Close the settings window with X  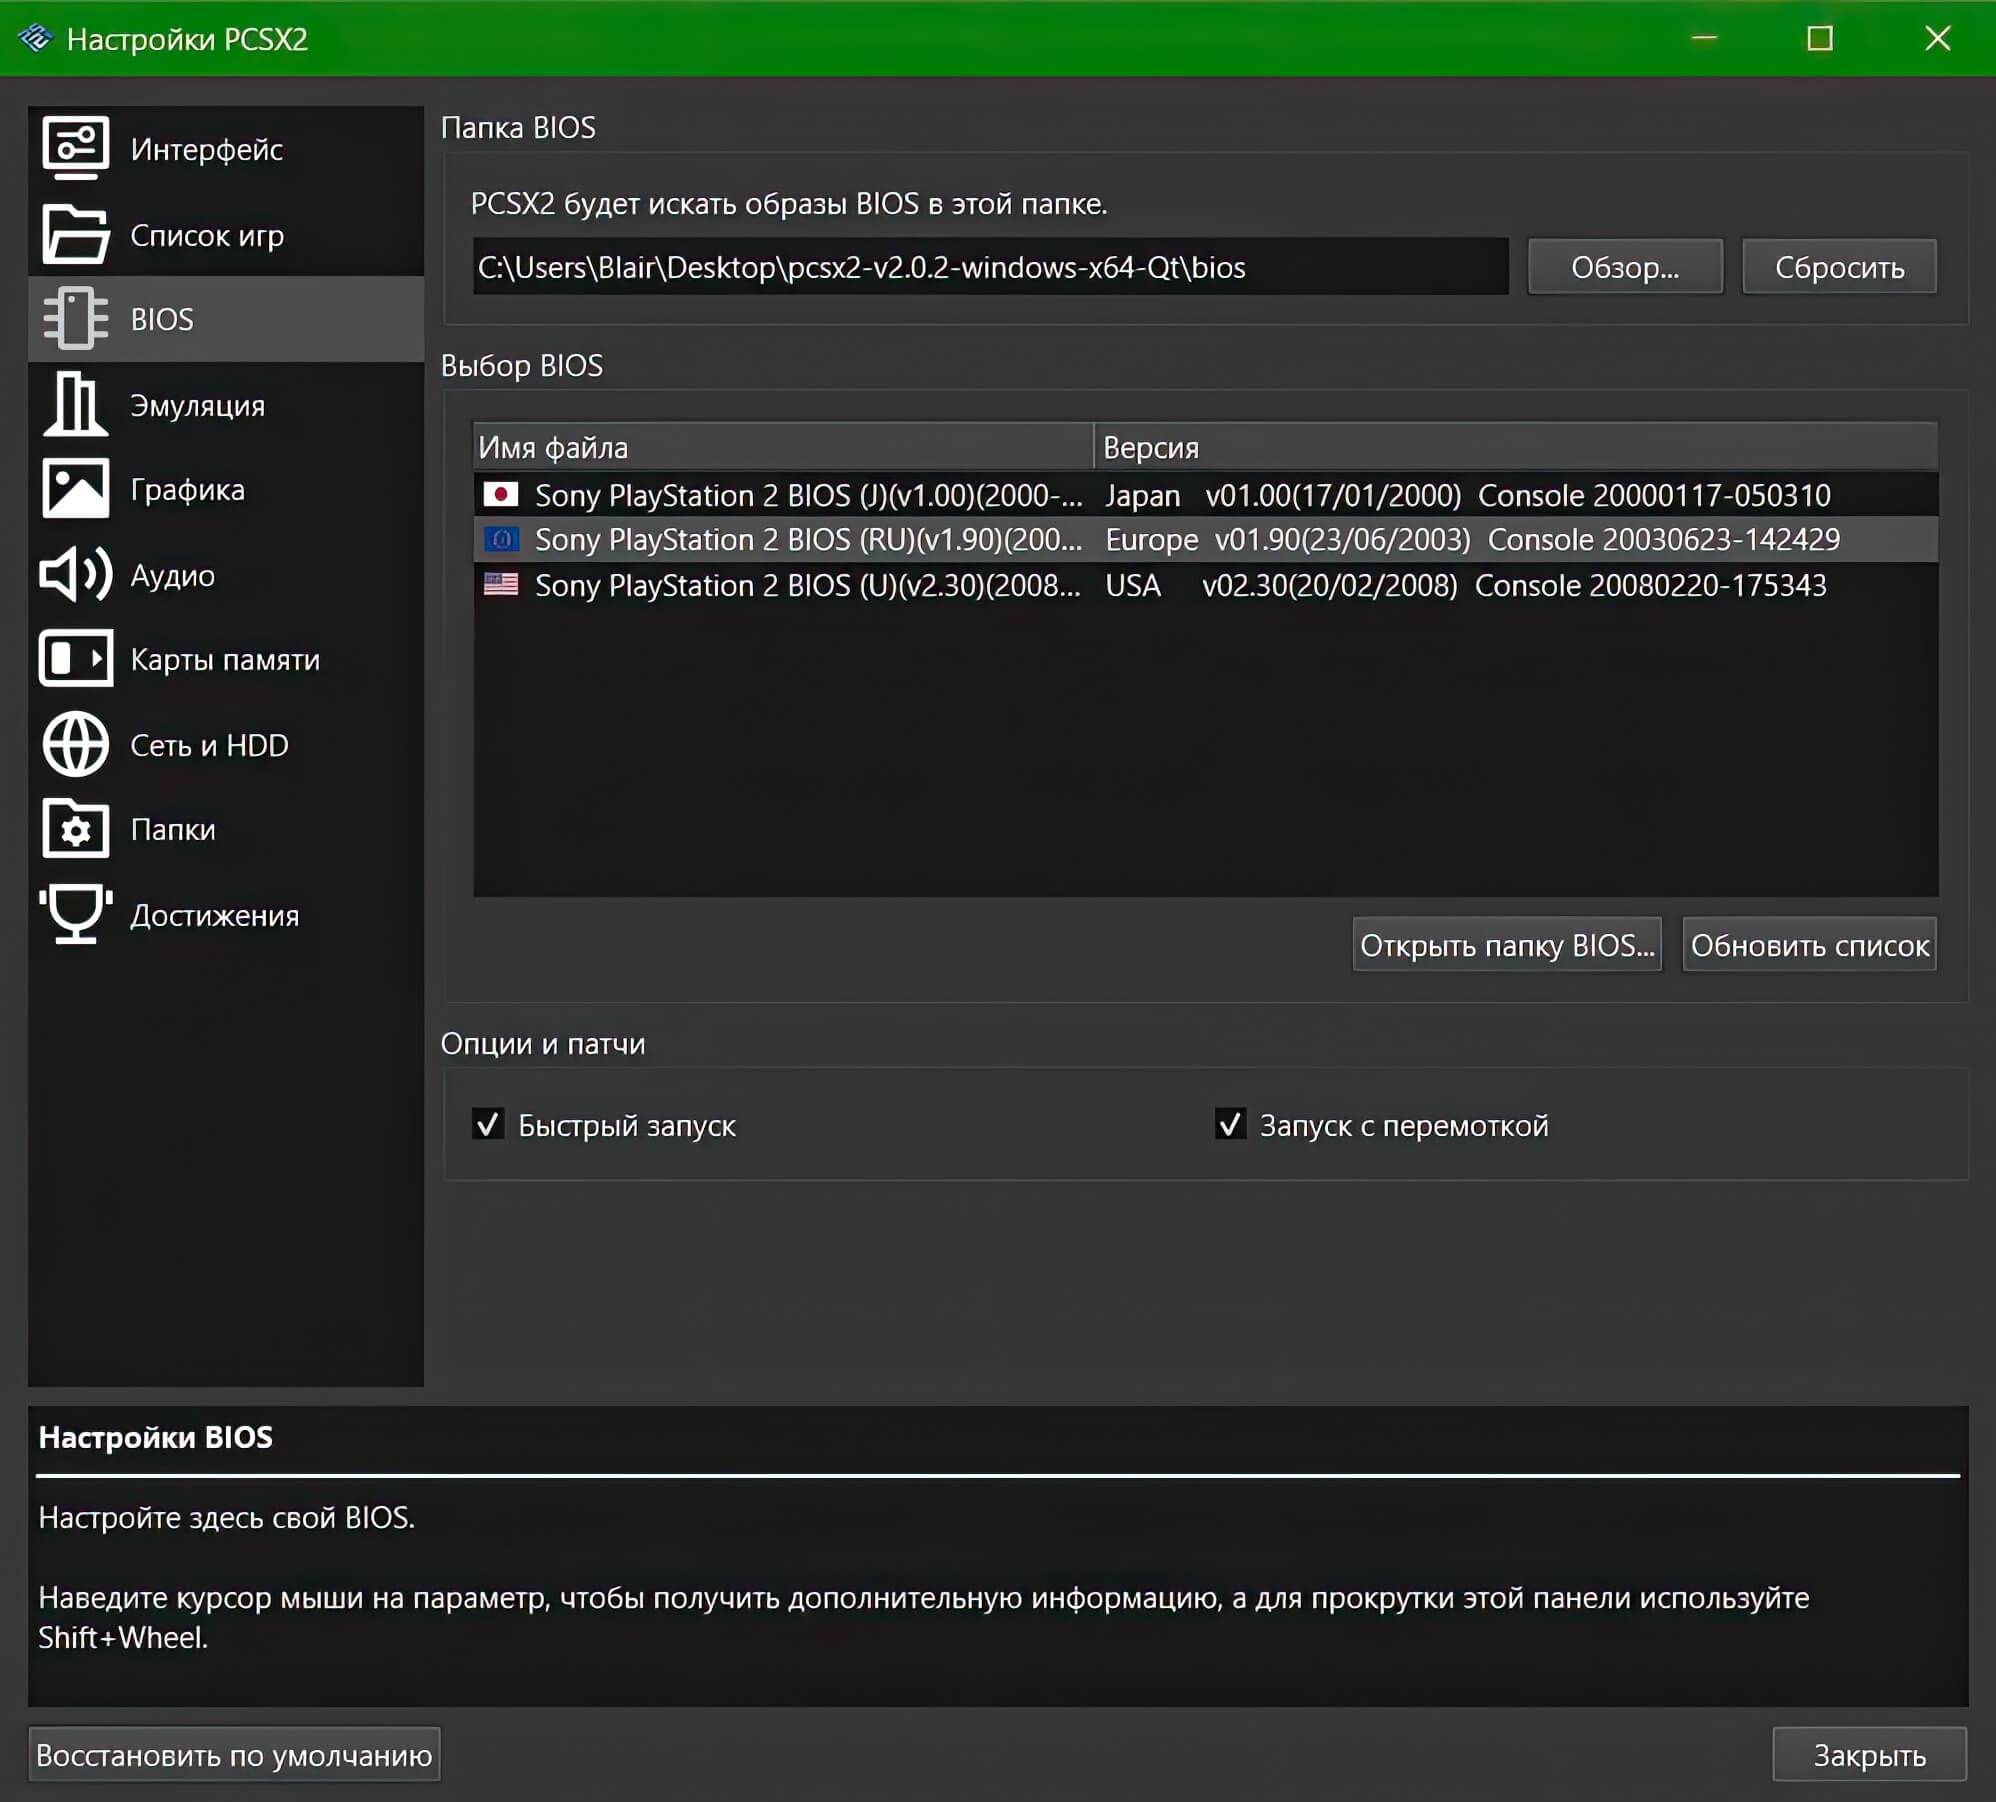pos(1937,38)
